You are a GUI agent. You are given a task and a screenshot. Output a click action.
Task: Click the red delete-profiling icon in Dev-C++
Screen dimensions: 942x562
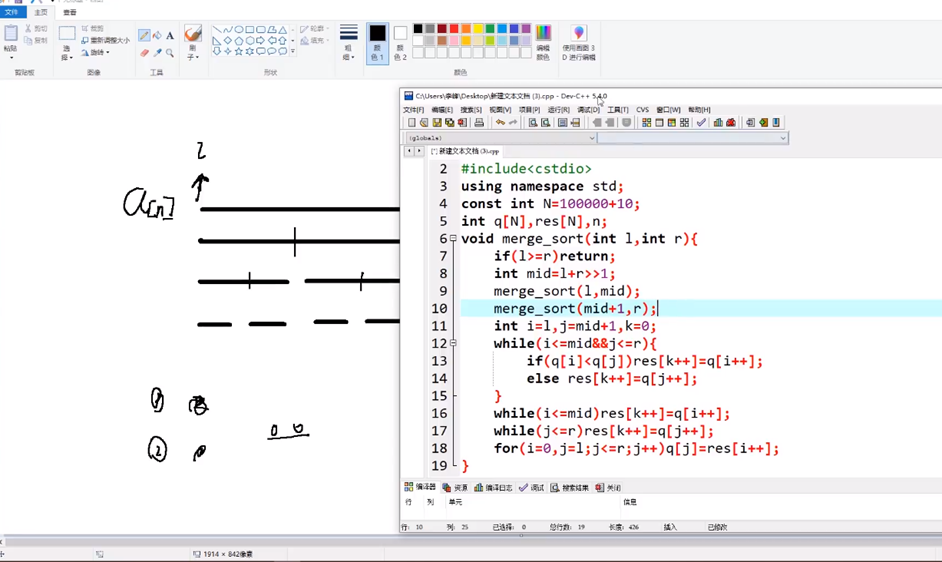[x=731, y=123]
